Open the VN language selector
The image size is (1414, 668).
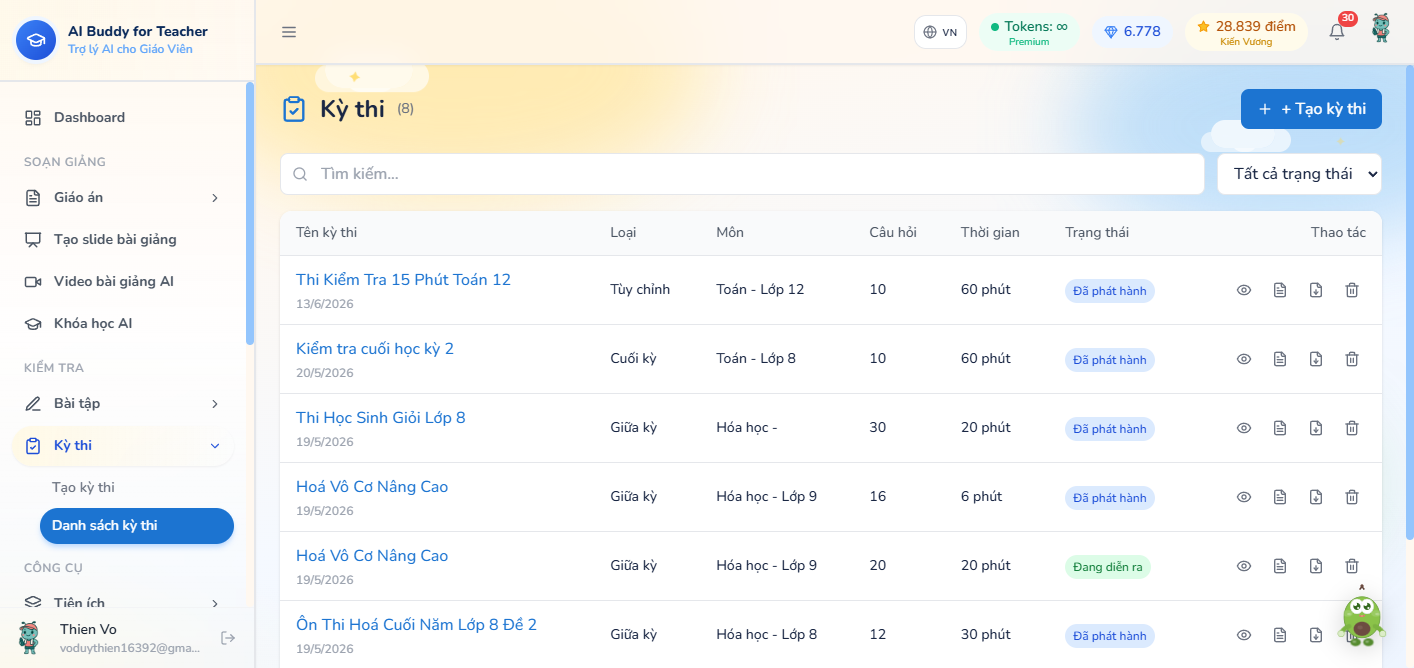[x=940, y=32]
